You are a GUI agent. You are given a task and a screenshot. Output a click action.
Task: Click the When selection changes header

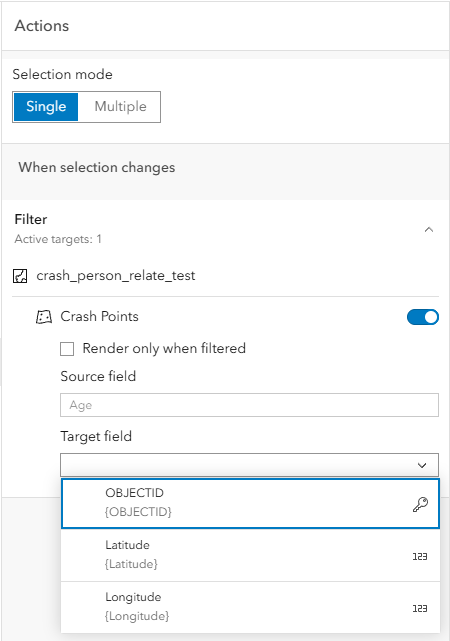tap(97, 168)
